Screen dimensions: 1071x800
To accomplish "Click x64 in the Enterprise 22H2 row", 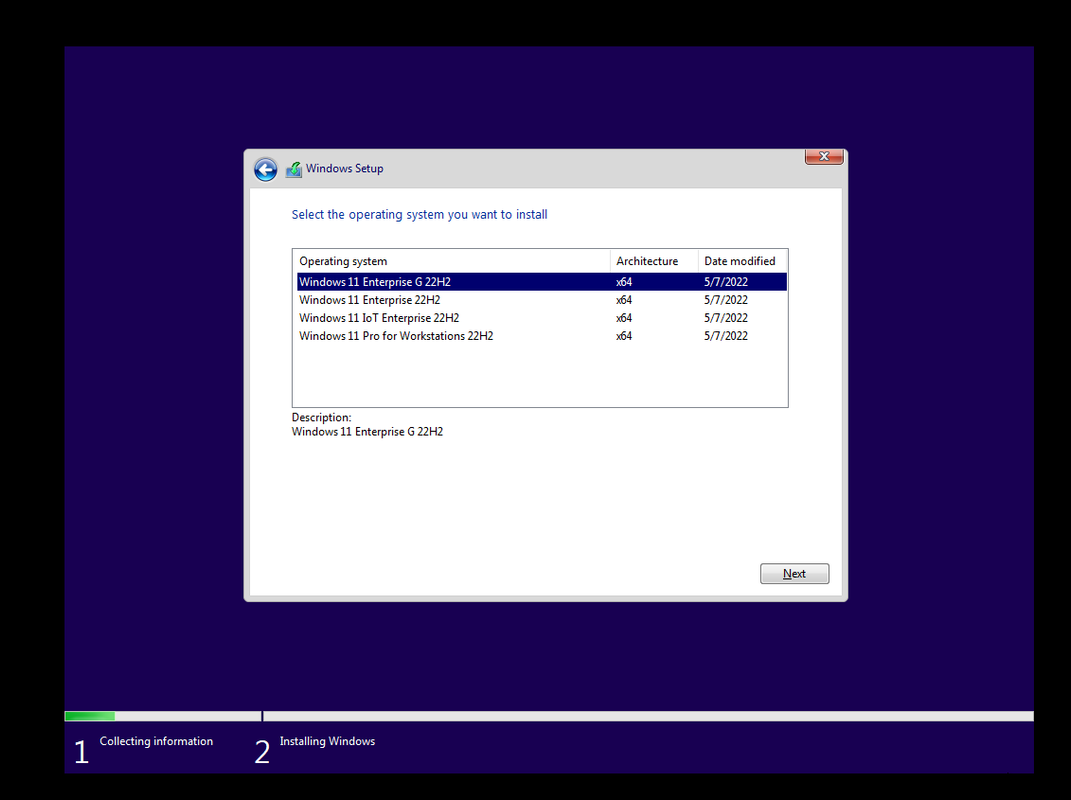I will coord(624,300).
